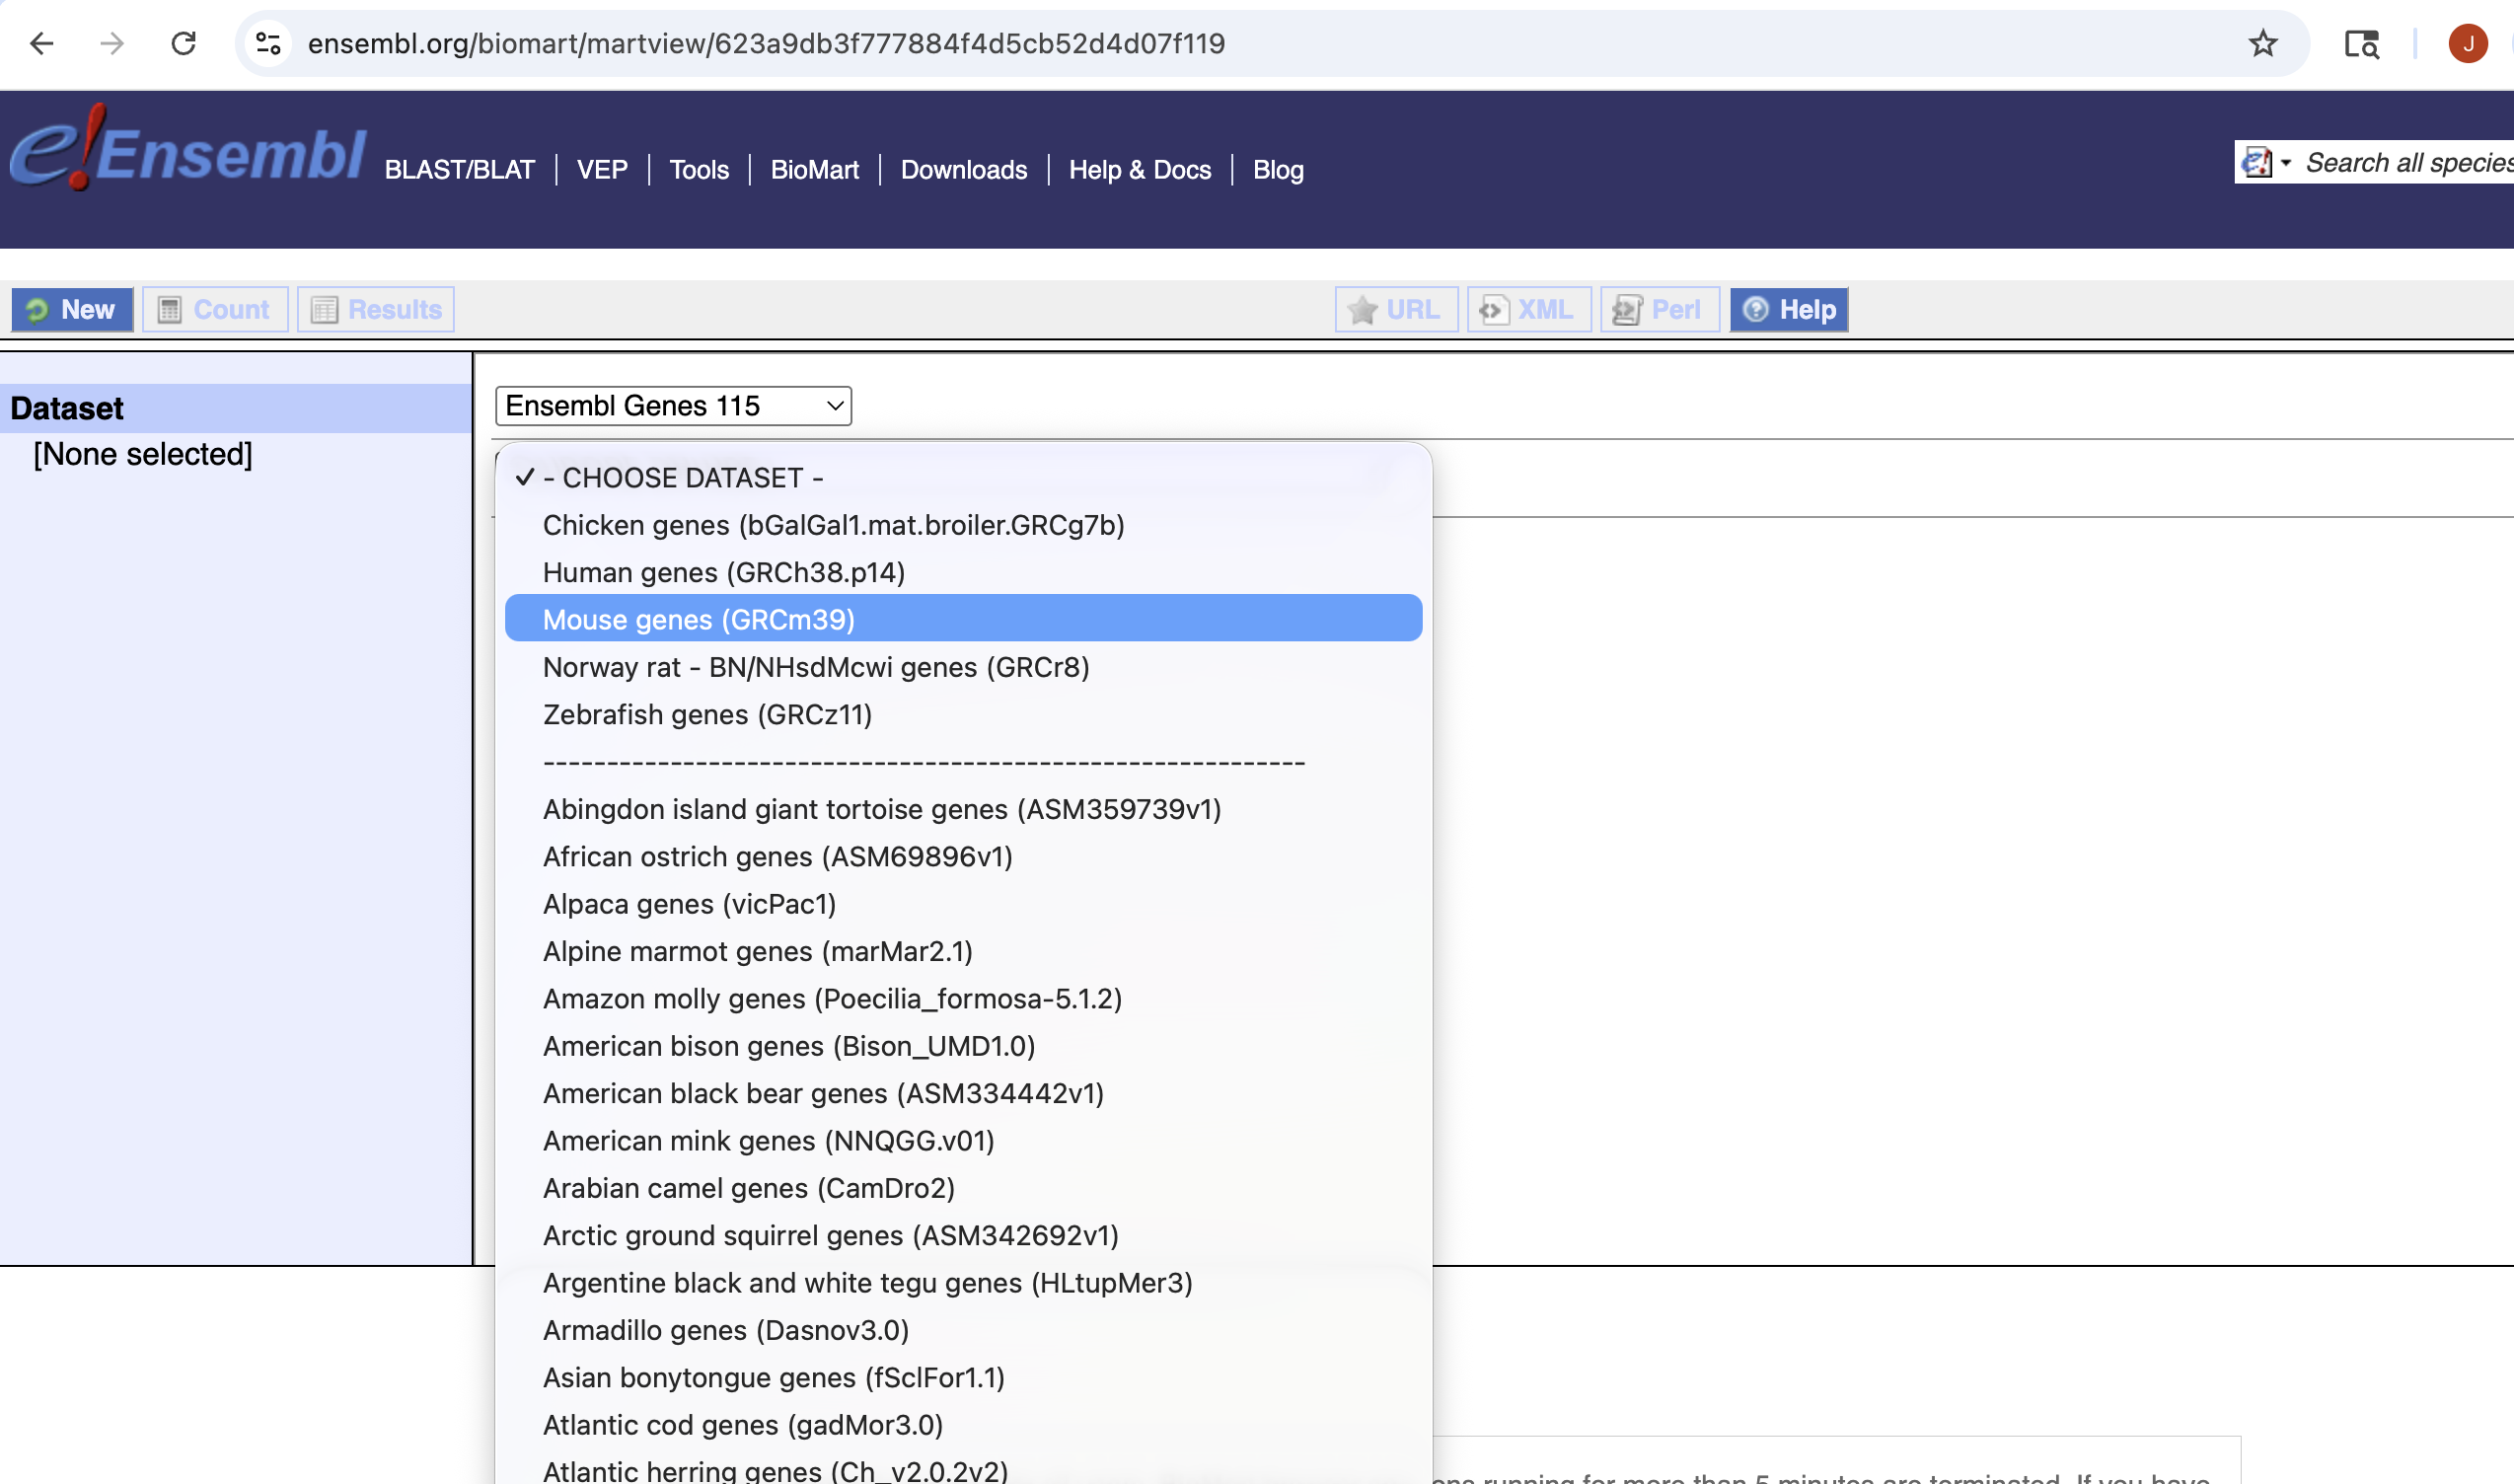Open the search species selector arrow
Image resolution: width=2514 pixels, height=1484 pixels.
(2285, 162)
